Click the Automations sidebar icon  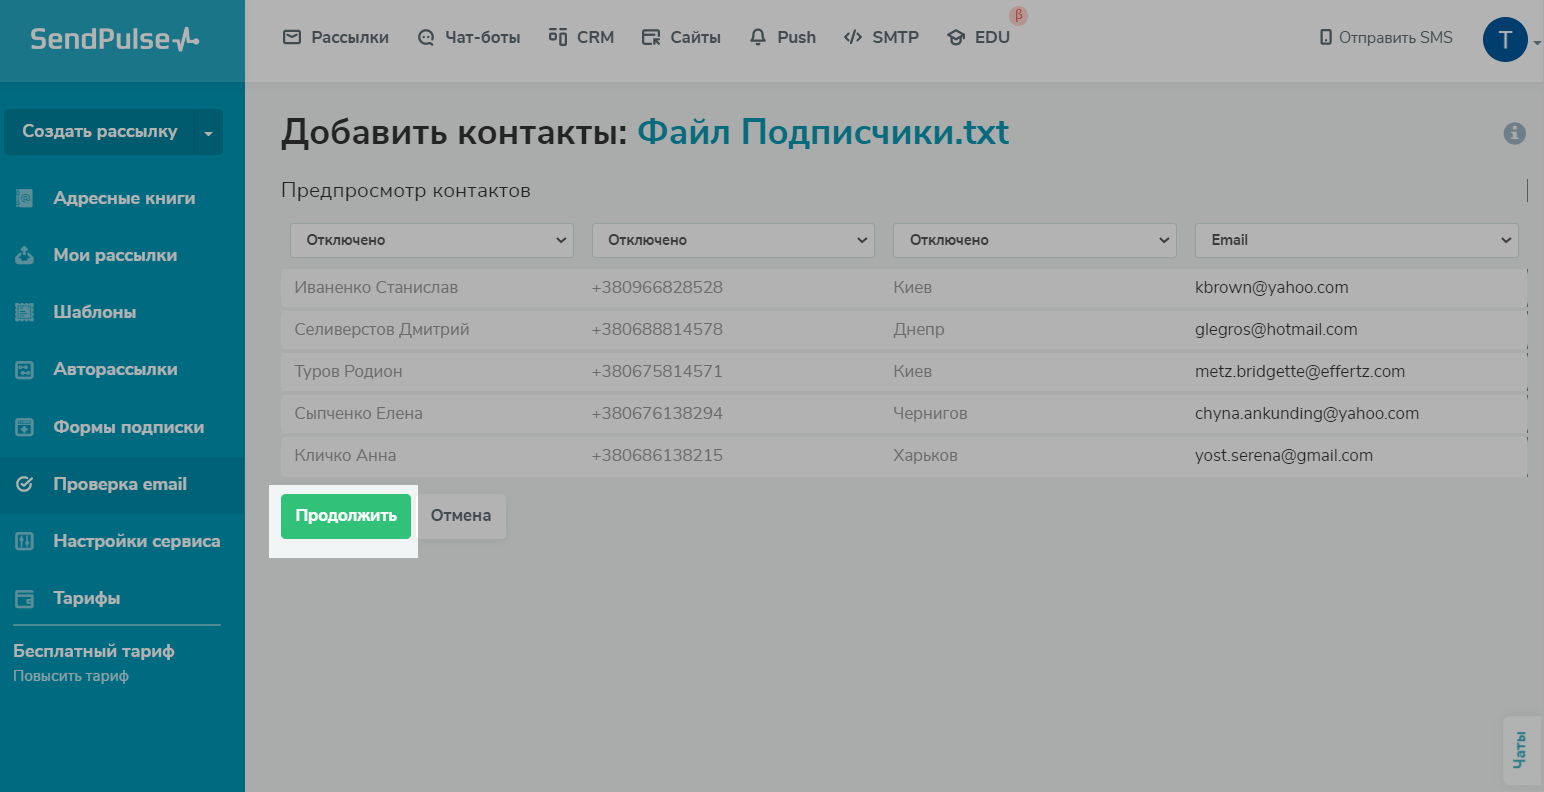click(x=25, y=370)
